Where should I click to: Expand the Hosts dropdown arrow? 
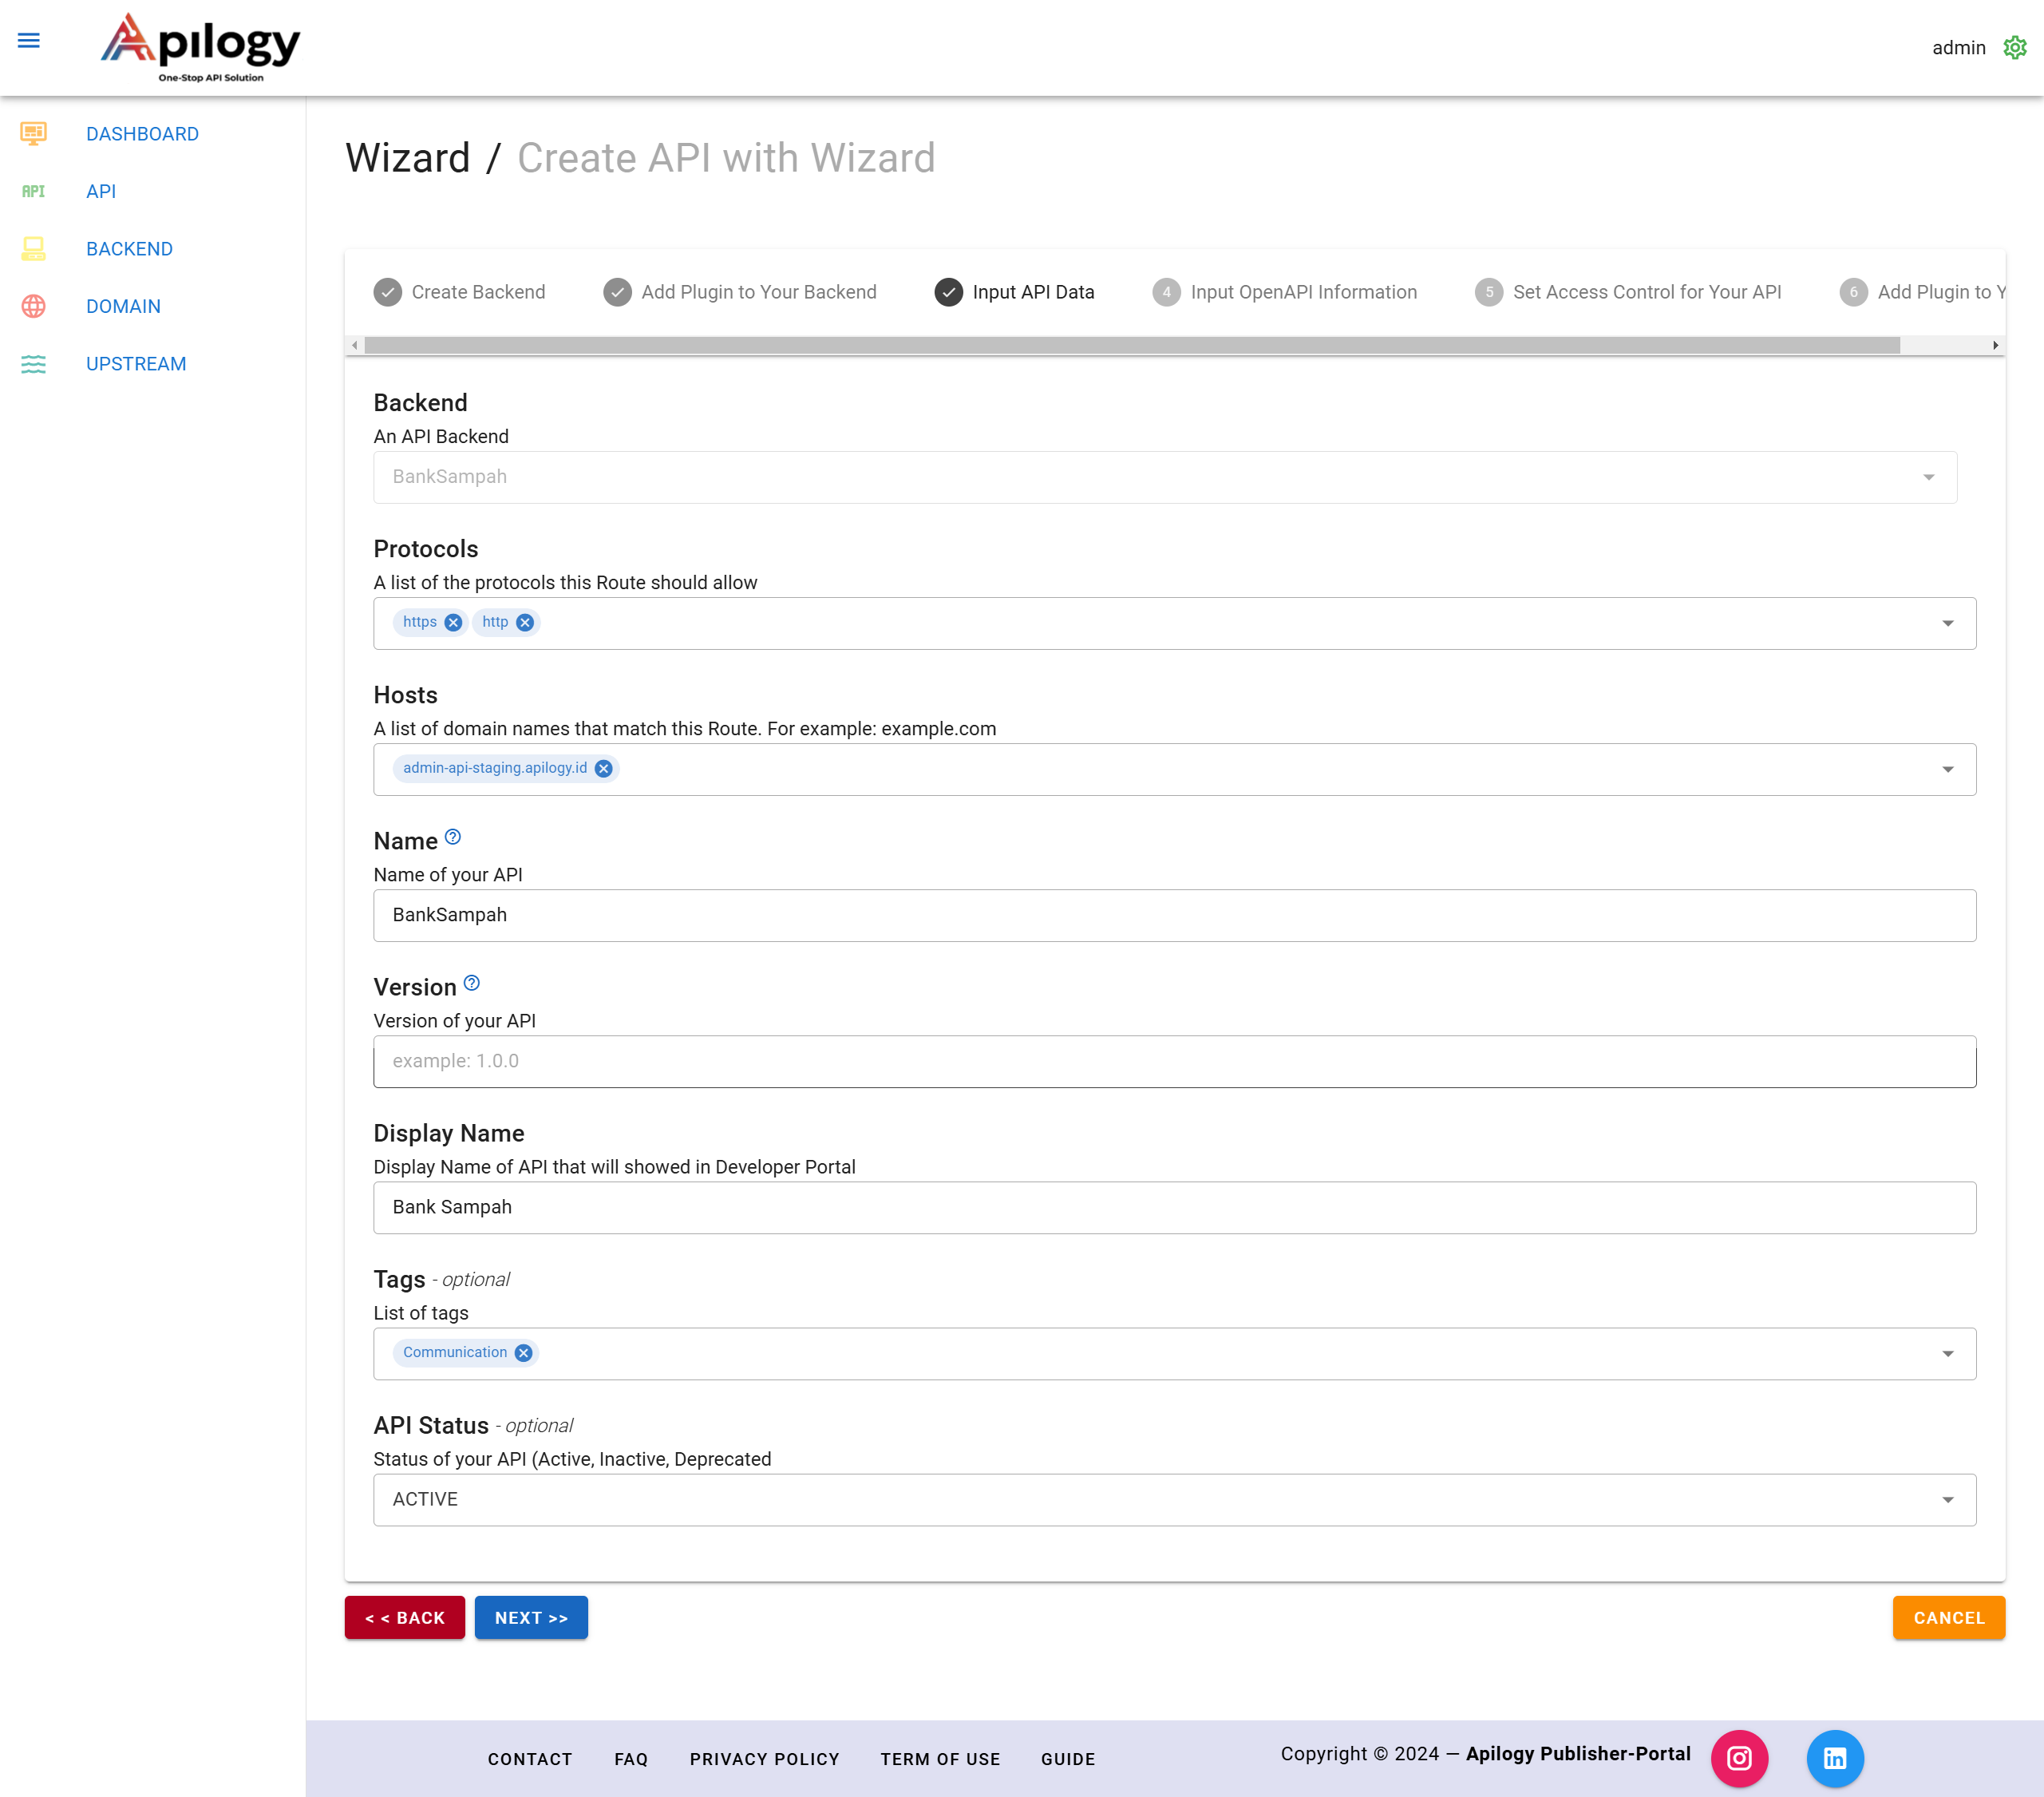(1947, 770)
